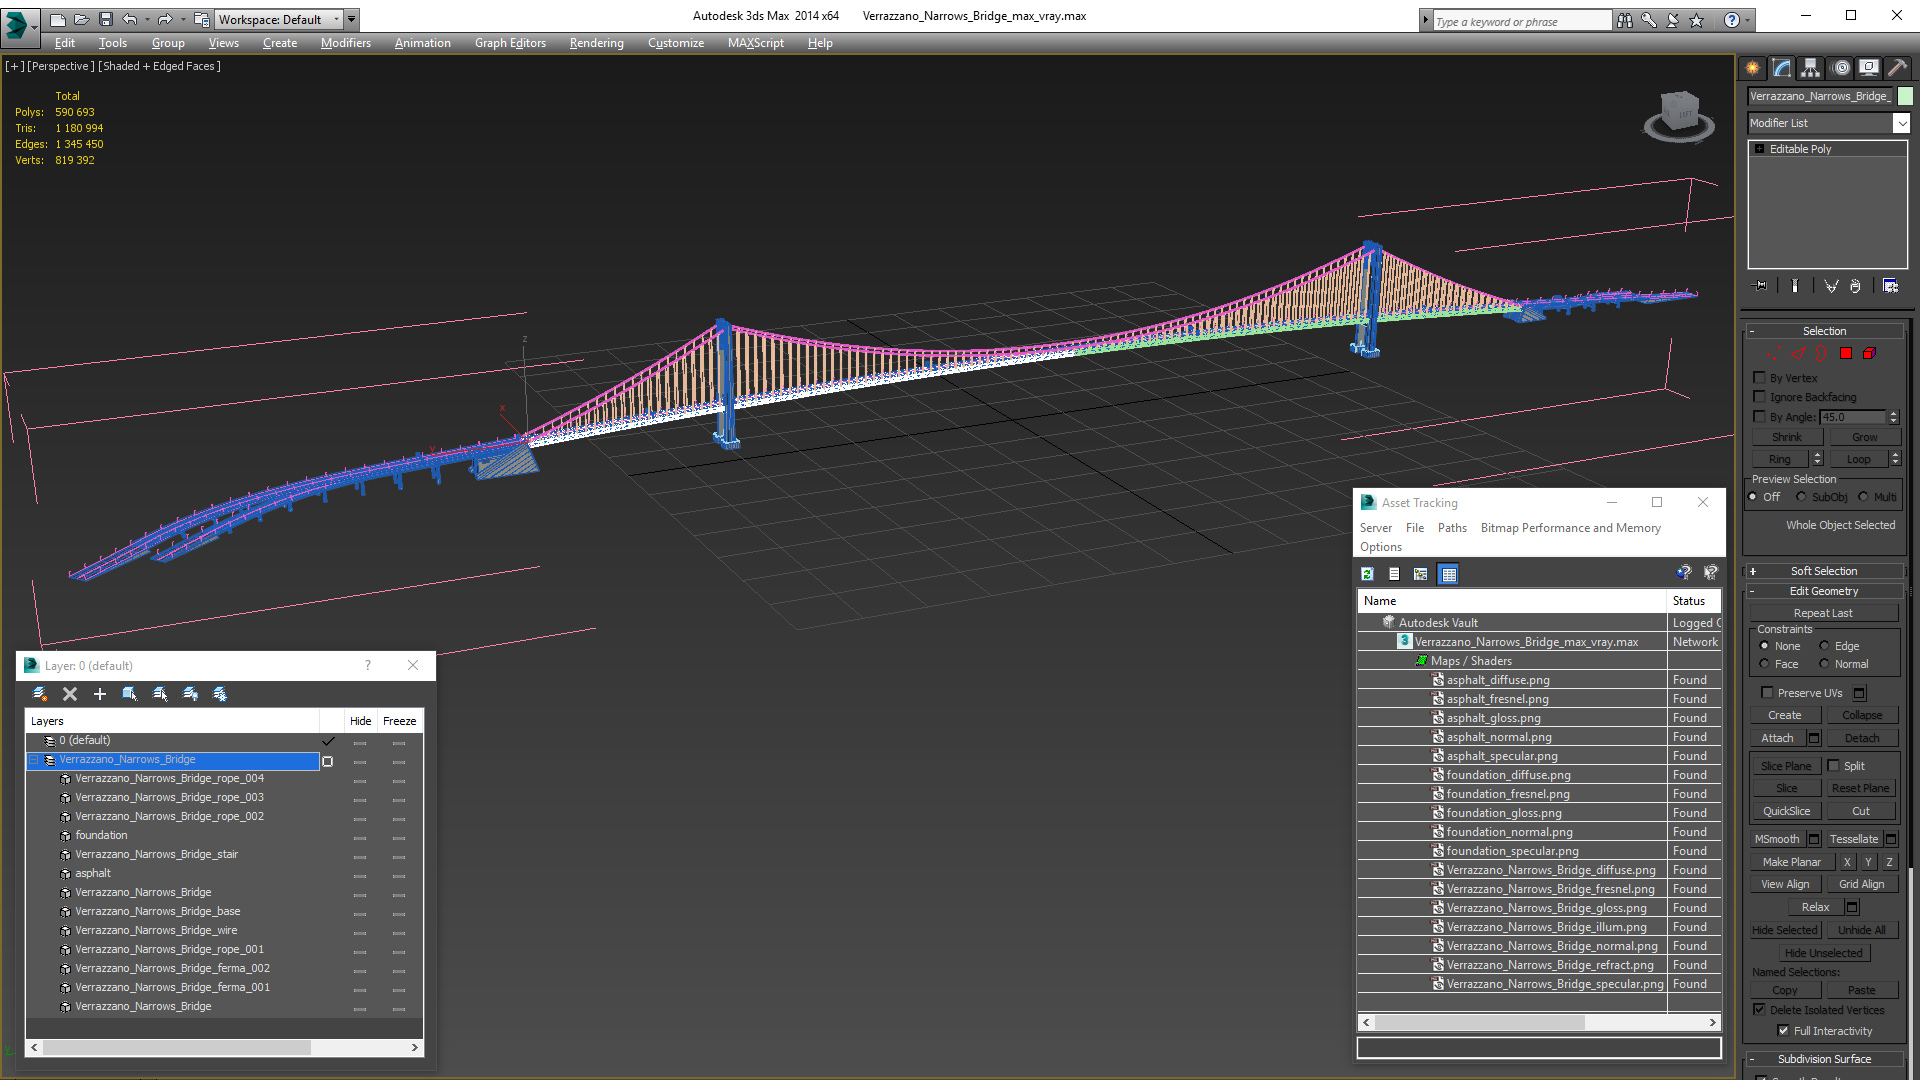Screen dimensions: 1920x1080
Task: Click the help search keyword field
Action: coord(1520,21)
